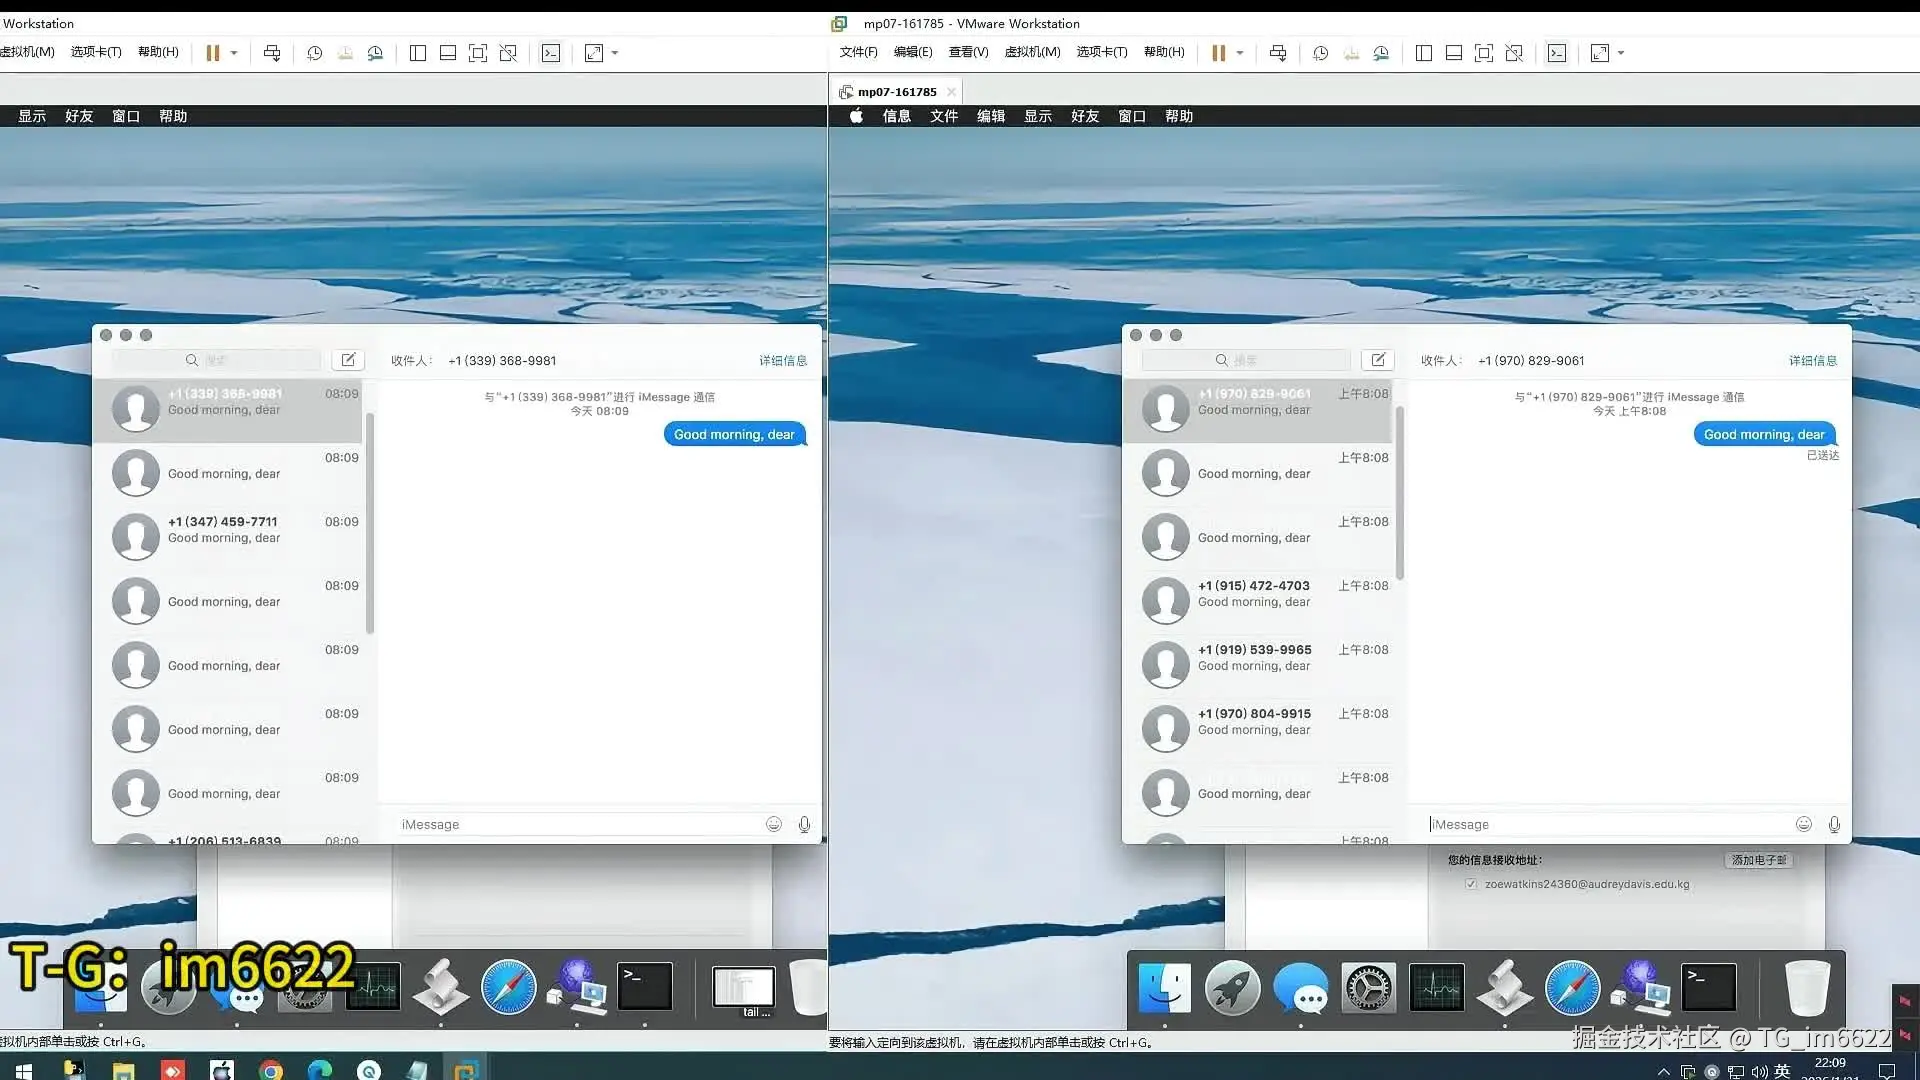Click search field in right Messages window
Viewport: 1920px width, 1080px height.
point(1246,360)
